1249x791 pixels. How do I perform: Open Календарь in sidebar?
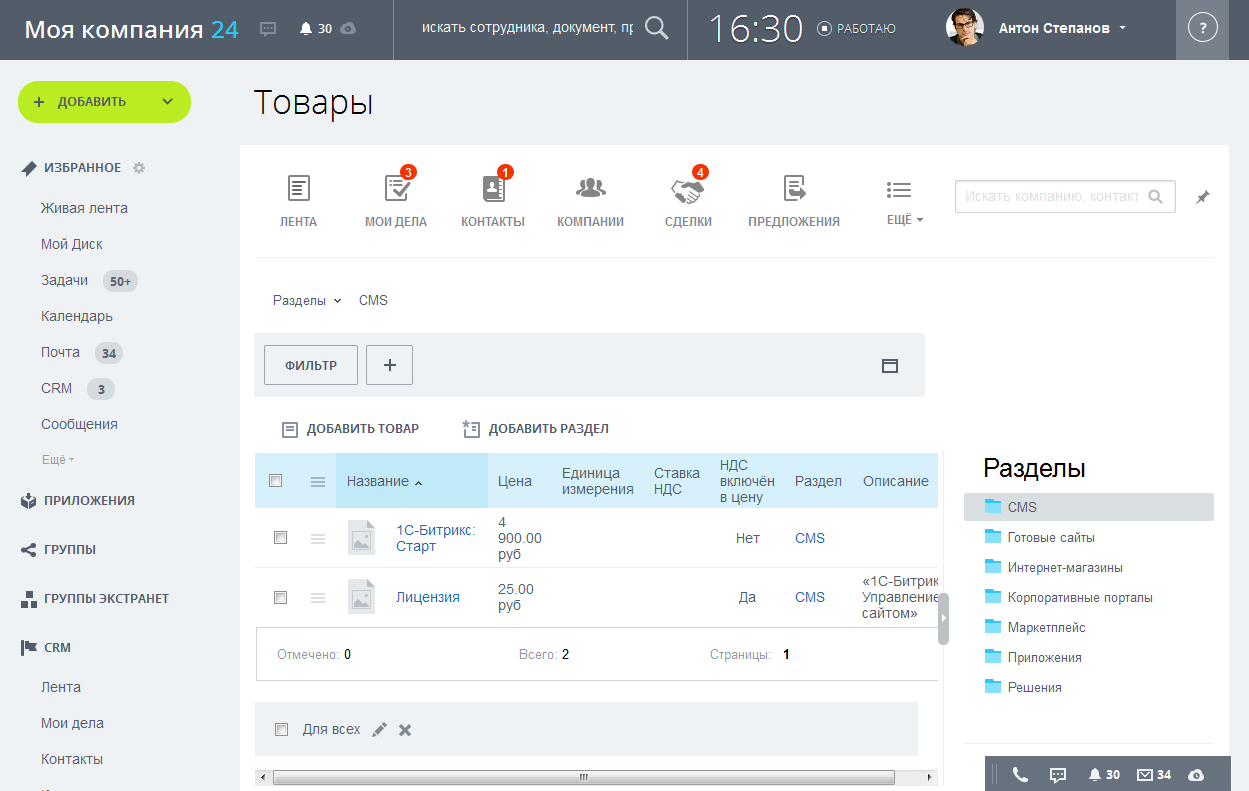tap(77, 316)
